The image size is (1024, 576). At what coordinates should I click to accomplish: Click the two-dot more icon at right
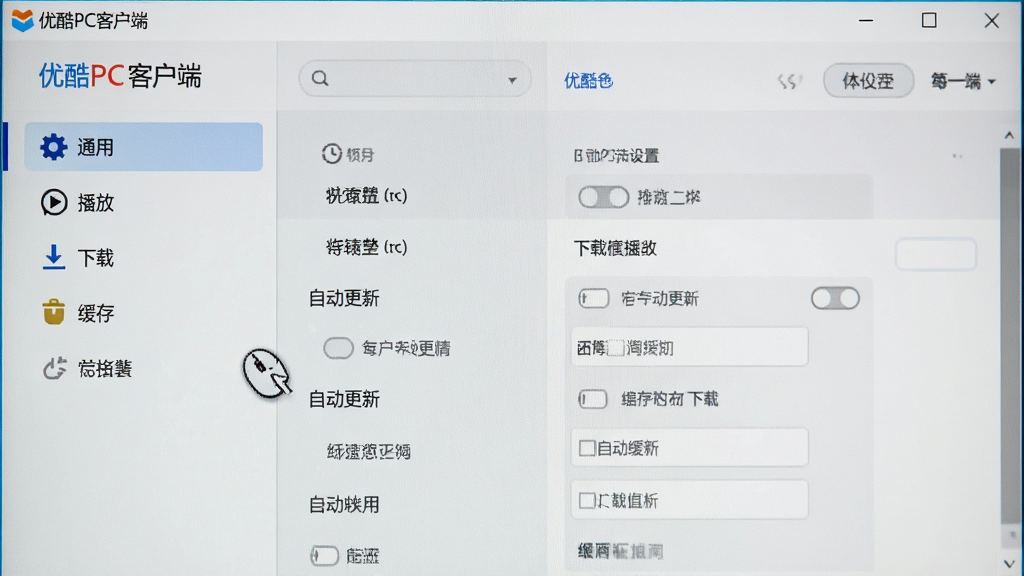[x=957, y=156]
